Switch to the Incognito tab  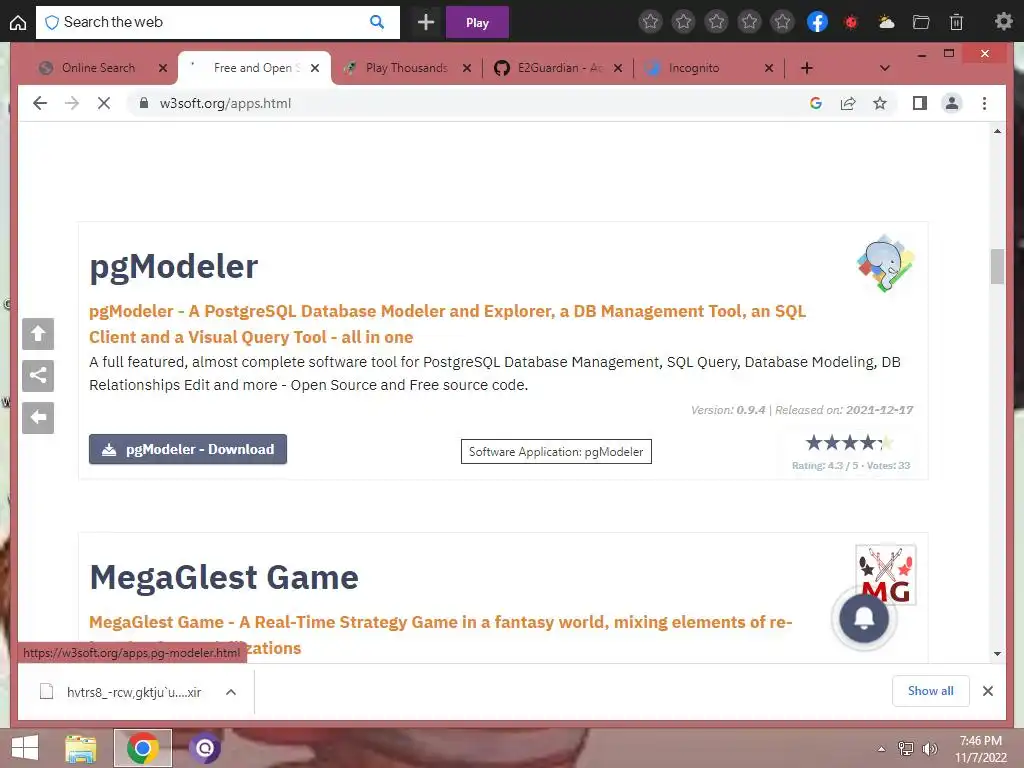coord(694,68)
